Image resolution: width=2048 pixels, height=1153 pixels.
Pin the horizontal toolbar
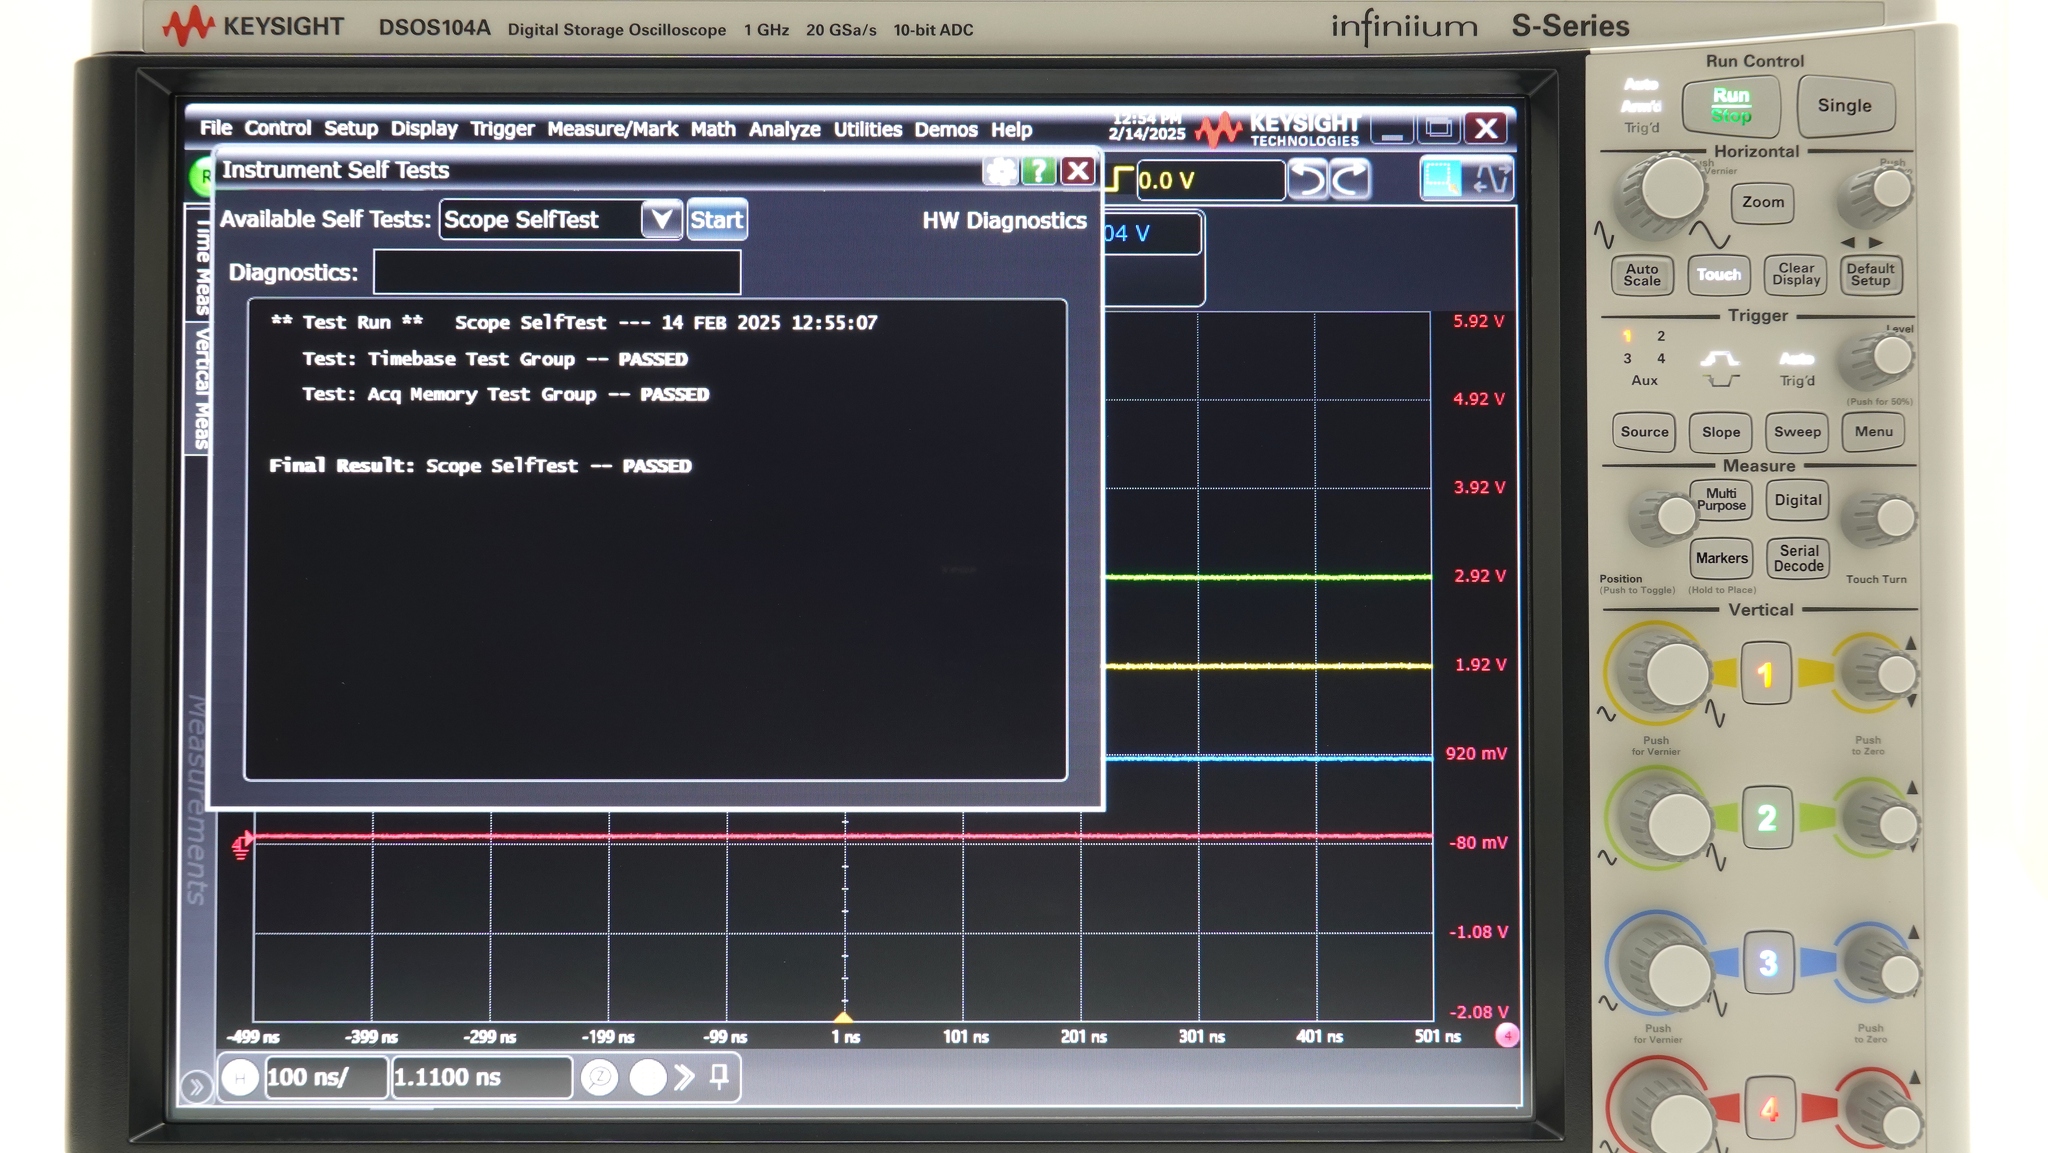719,1077
